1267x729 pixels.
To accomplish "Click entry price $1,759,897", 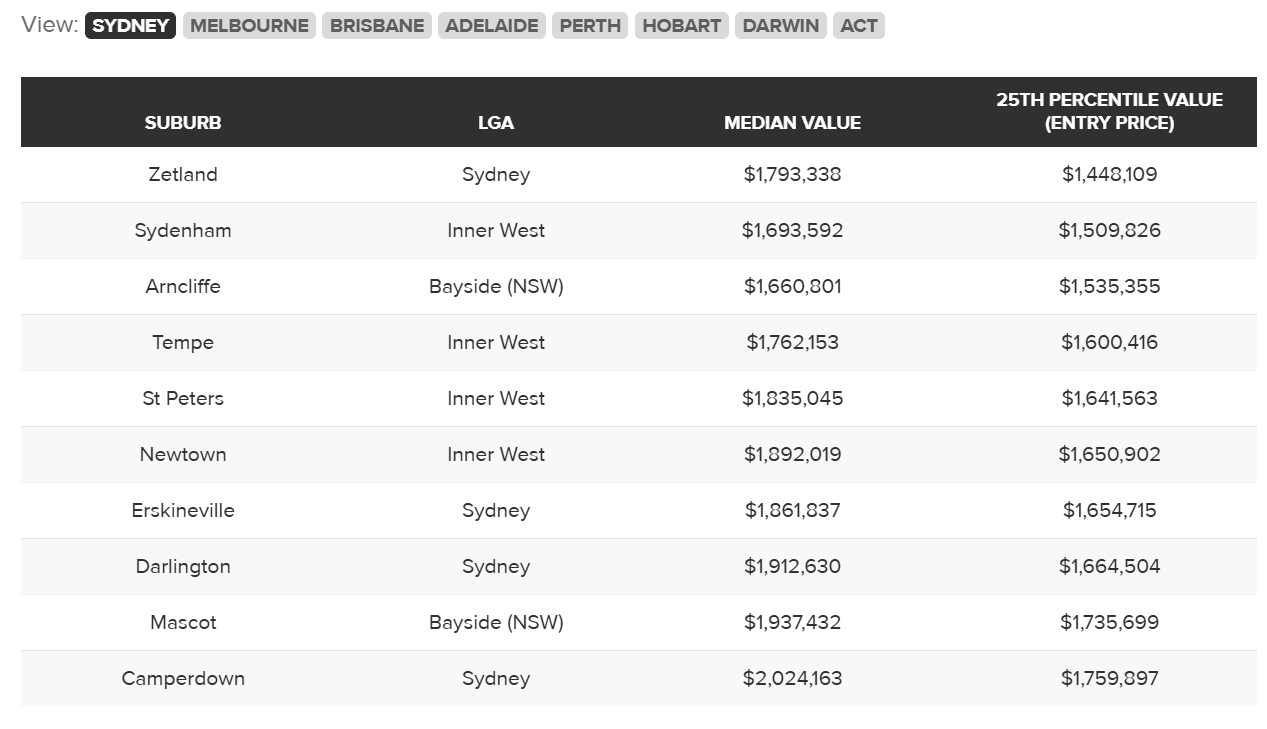I will coord(1110,678).
